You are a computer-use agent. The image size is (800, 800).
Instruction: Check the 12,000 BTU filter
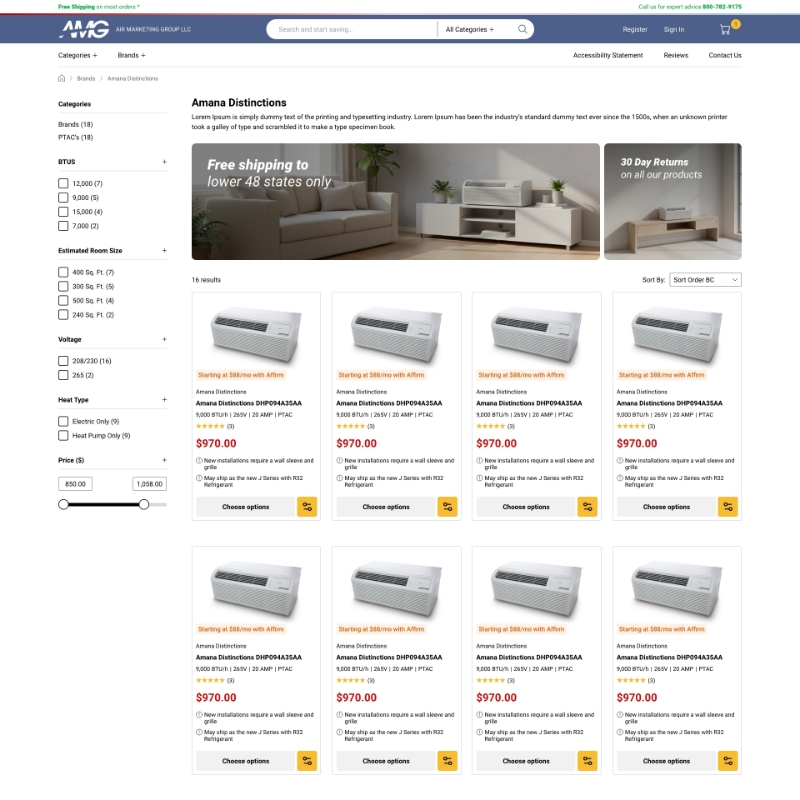(x=63, y=183)
